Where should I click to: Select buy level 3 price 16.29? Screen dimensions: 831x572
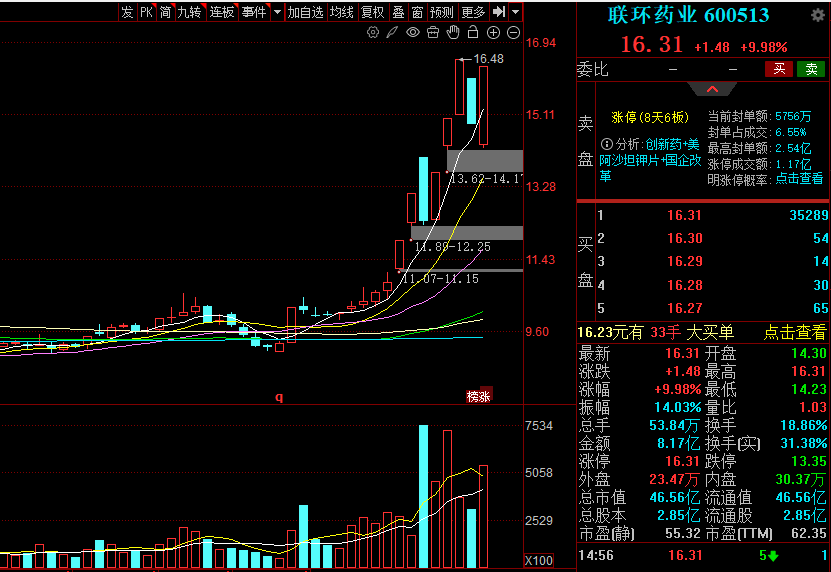[684, 261]
